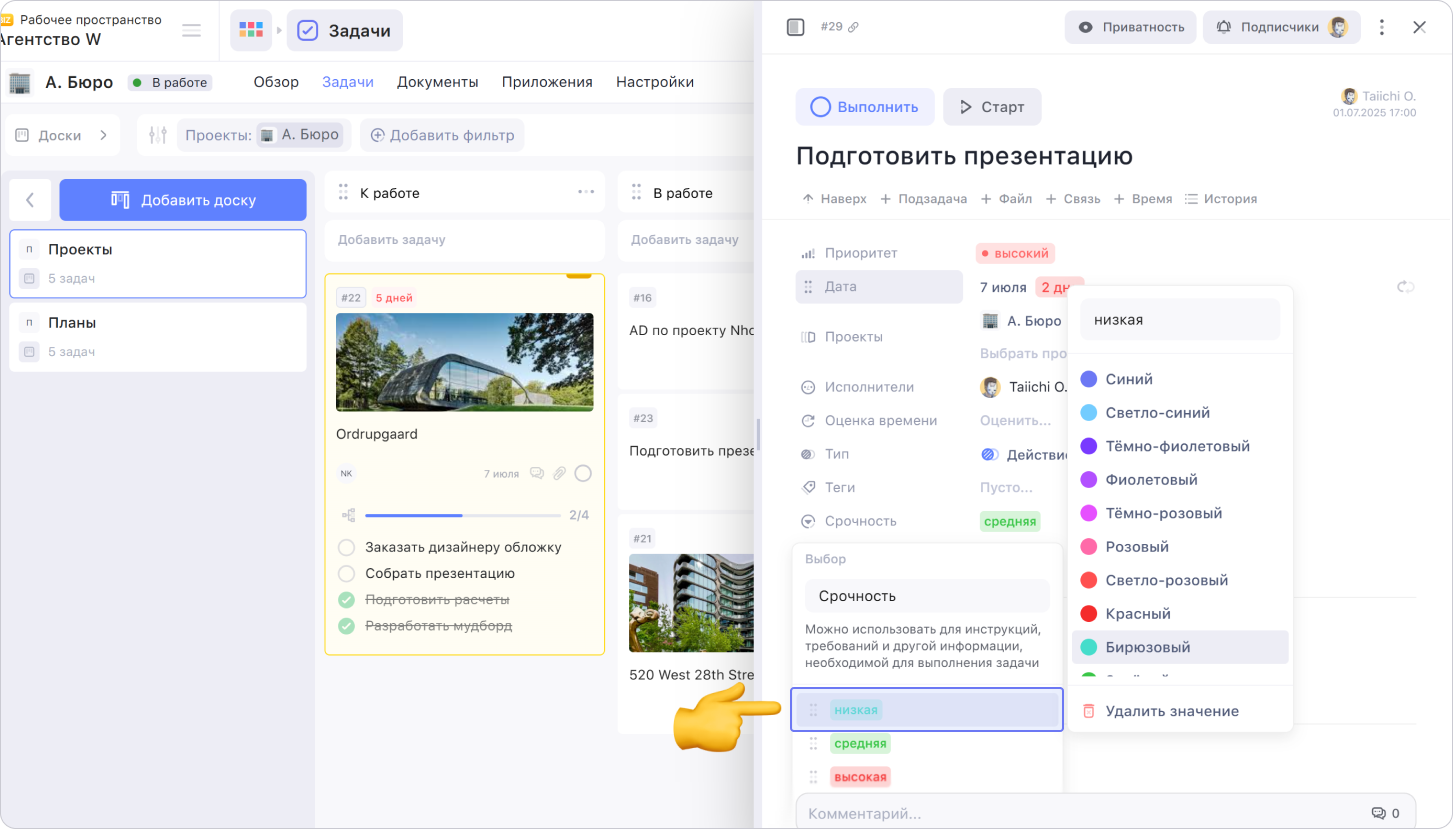Open the Срочность средняя value selector
Screen dimensions: 1453x829
(1010, 521)
